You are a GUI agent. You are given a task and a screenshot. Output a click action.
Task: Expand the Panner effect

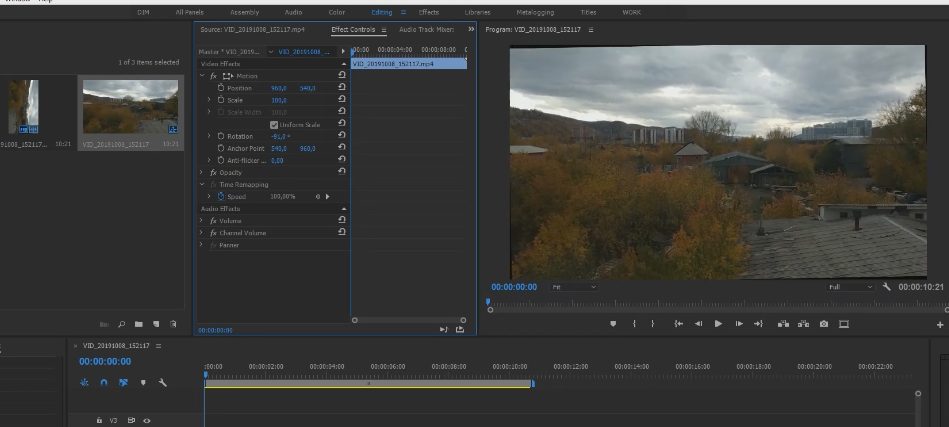202,245
